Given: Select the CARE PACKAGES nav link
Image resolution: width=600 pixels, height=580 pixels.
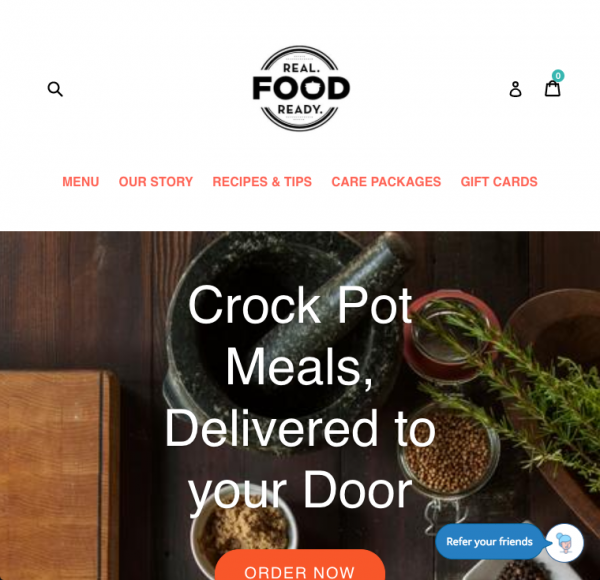Looking at the screenshot, I should click(386, 182).
